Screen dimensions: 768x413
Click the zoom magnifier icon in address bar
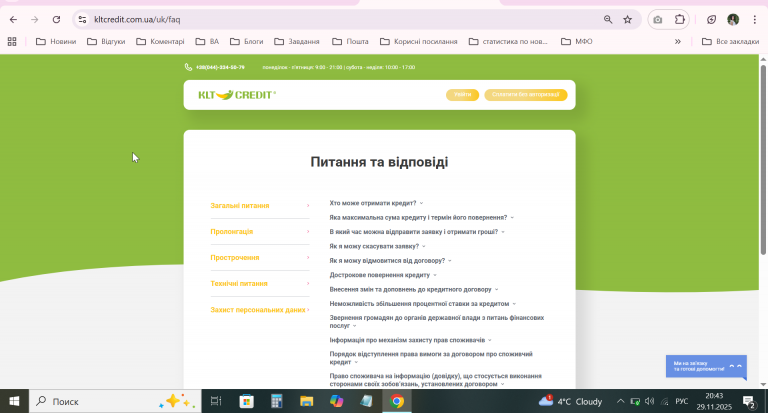tap(608, 20)
